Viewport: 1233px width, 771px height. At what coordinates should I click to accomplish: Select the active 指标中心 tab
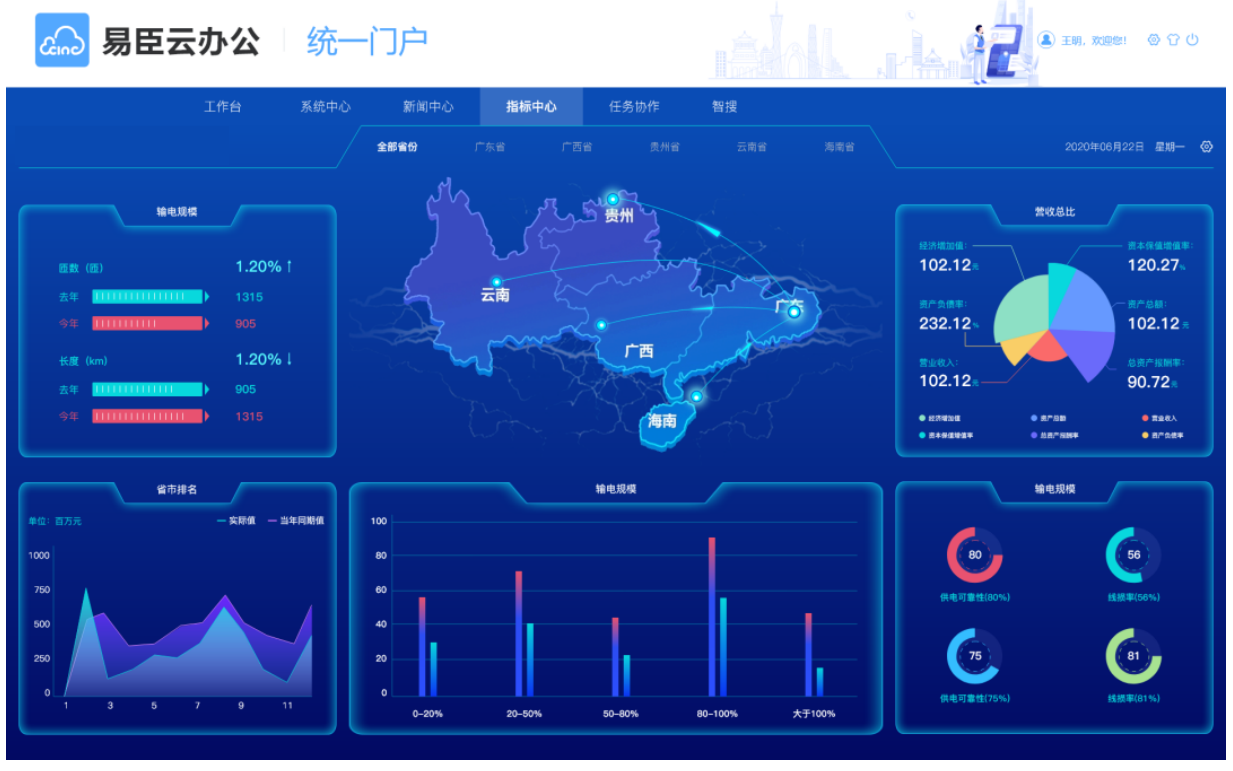[x=531, y=107]
